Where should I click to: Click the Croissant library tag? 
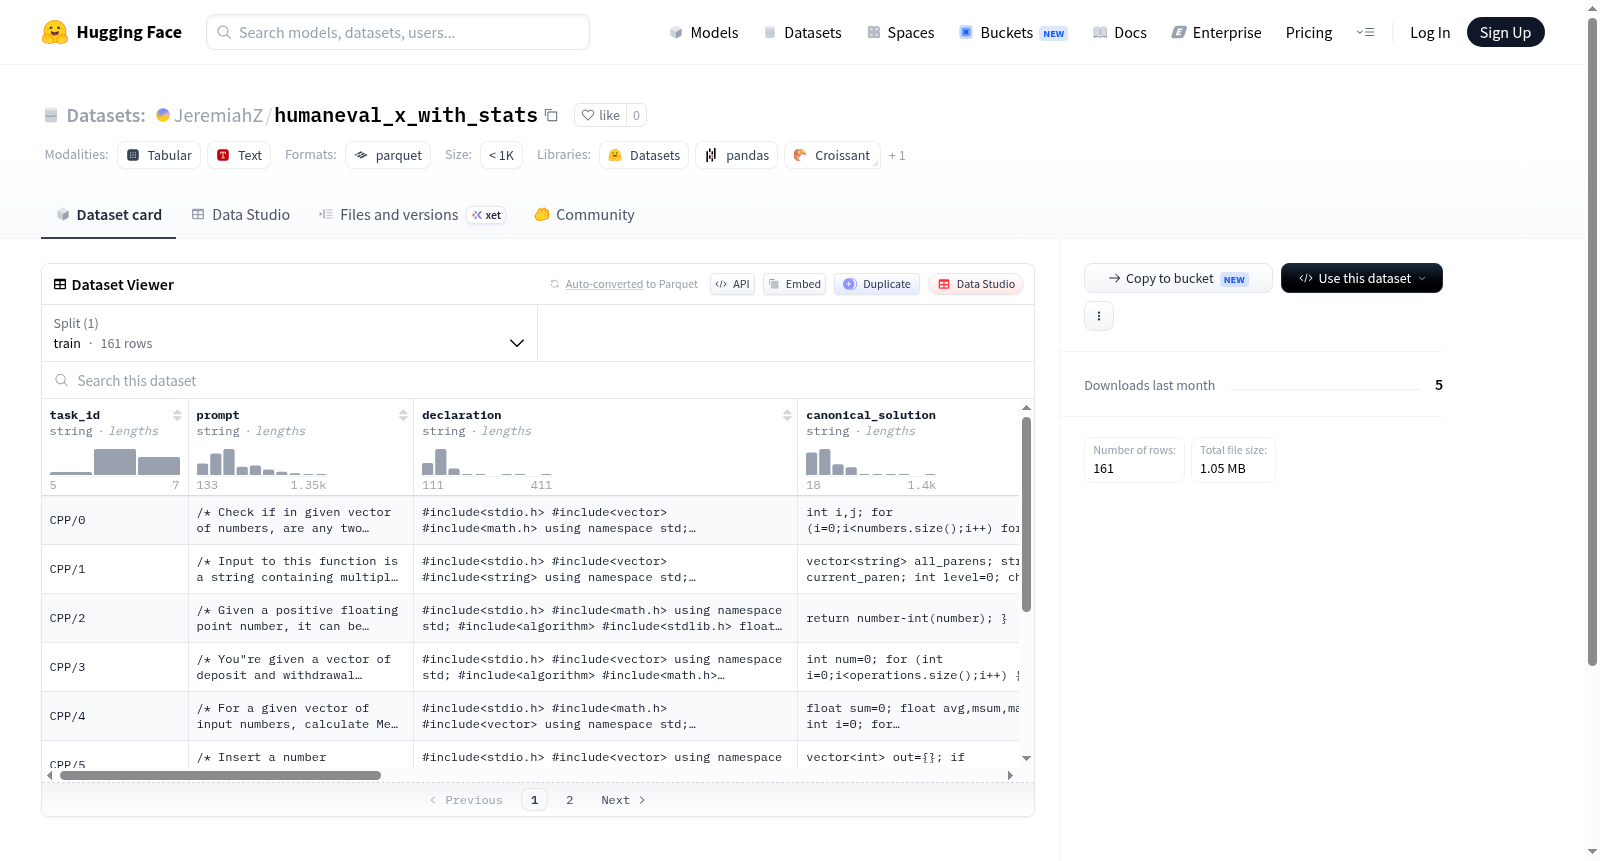click(832, 155)
